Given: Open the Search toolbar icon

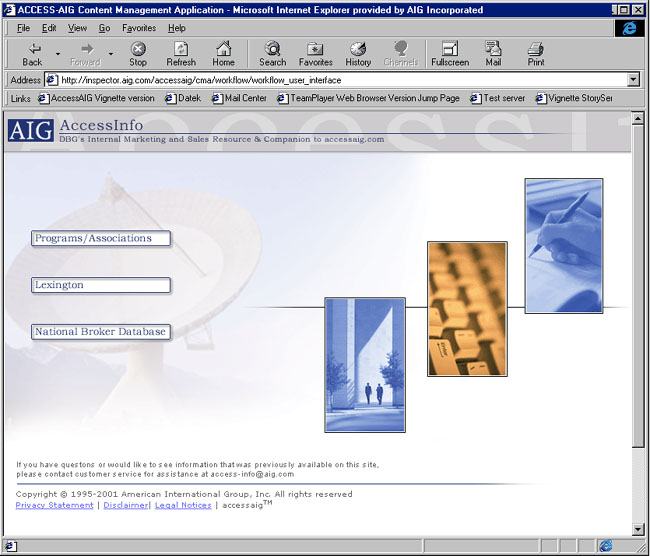Looking at the screenshot, I should pyautogui.click(x=272, y=54).
